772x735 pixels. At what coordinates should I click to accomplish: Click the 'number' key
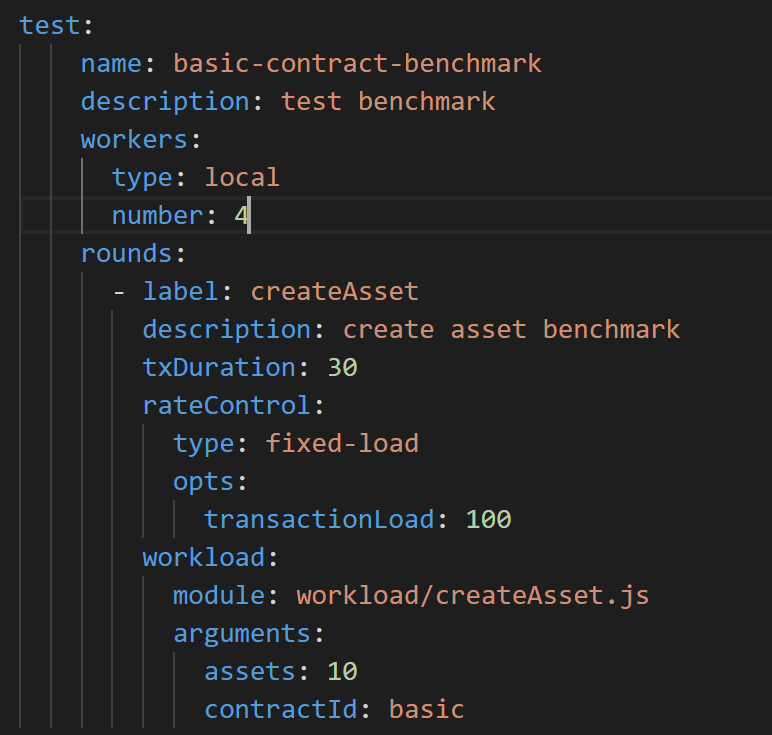[x=158, y=216]
